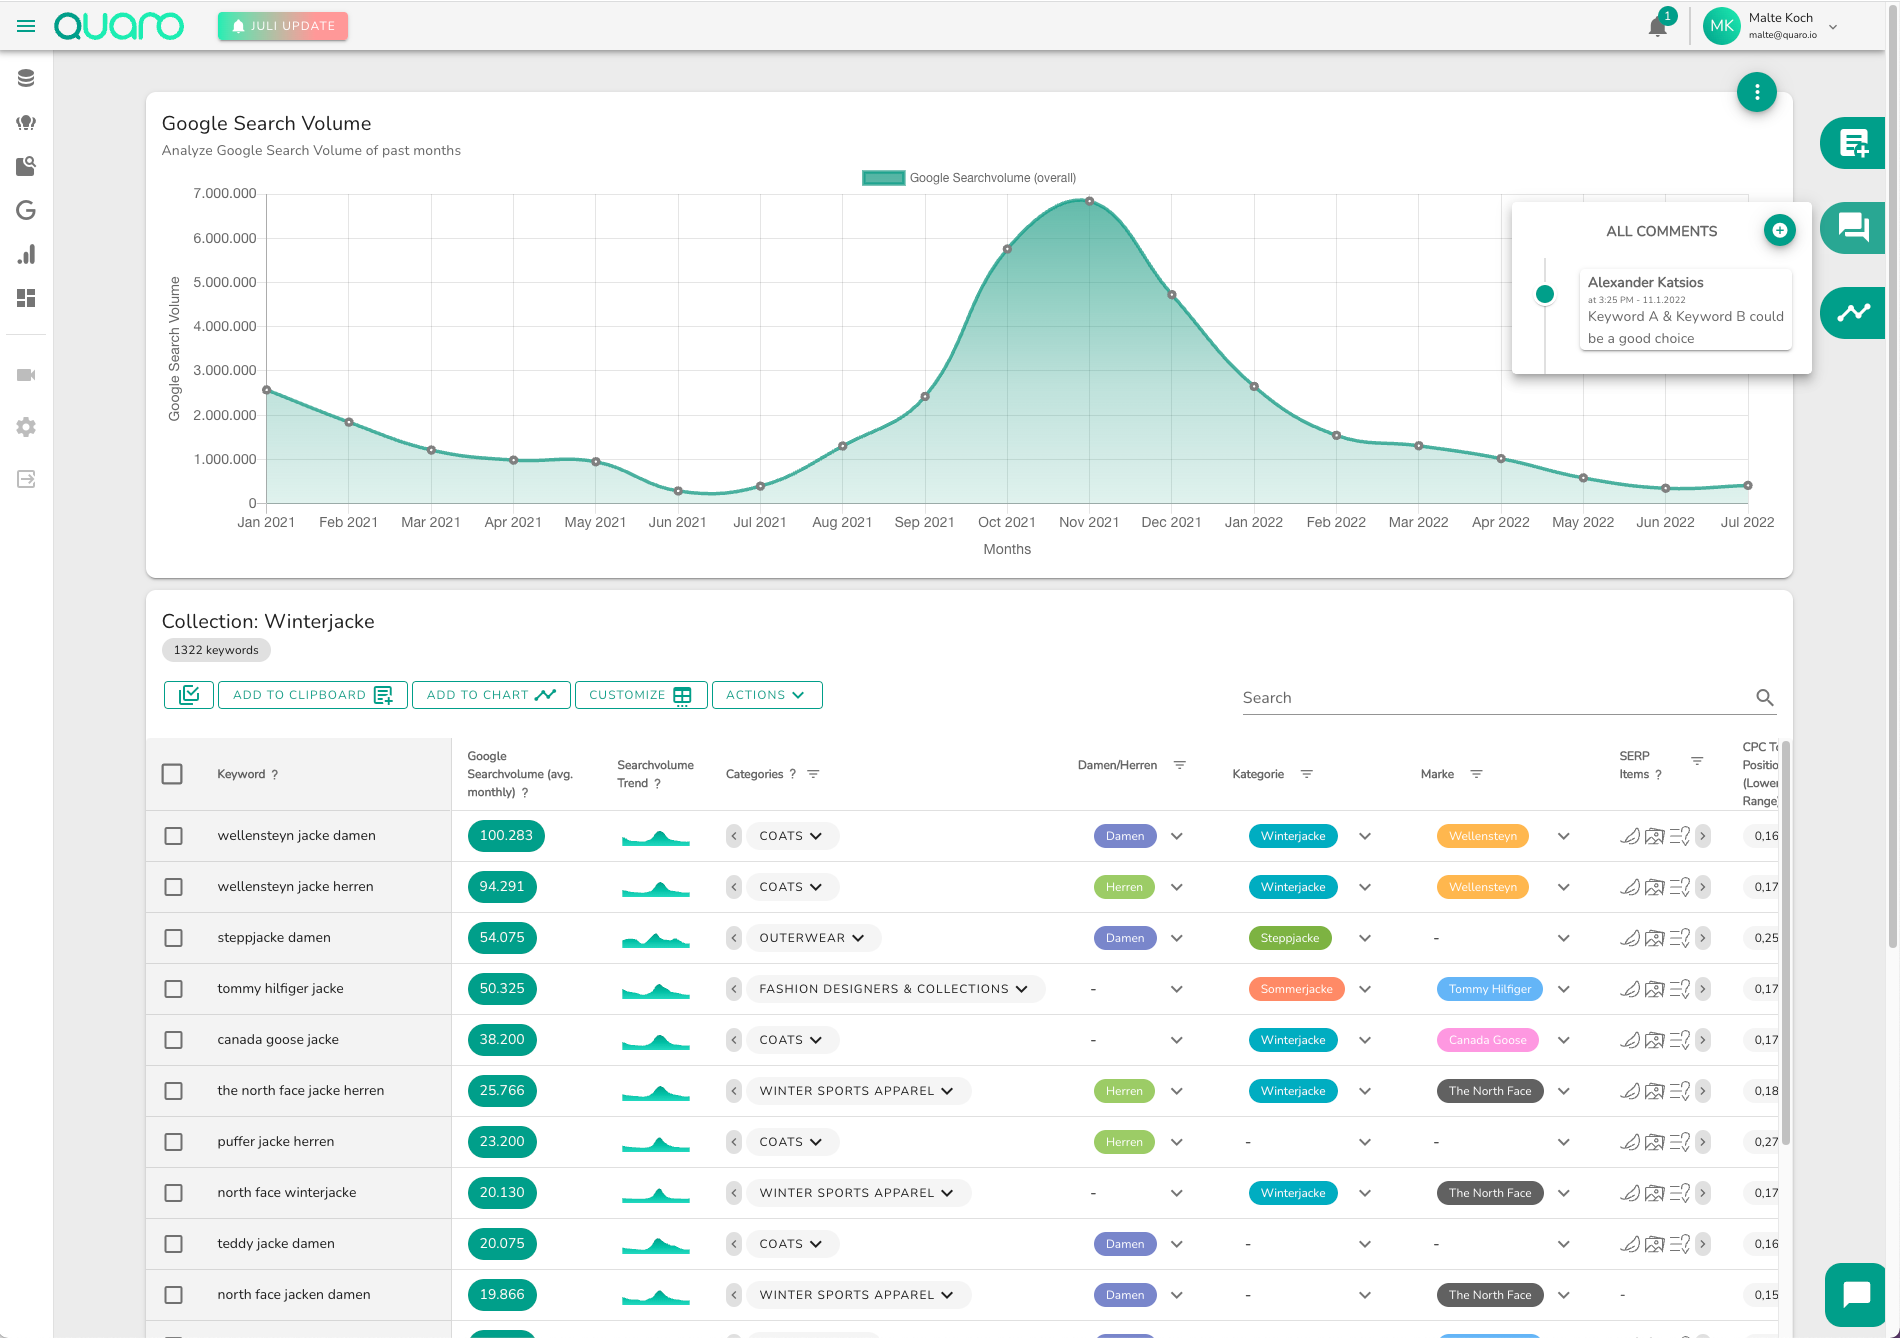
Task: Click the Customize button
Action: click(640, 695)
